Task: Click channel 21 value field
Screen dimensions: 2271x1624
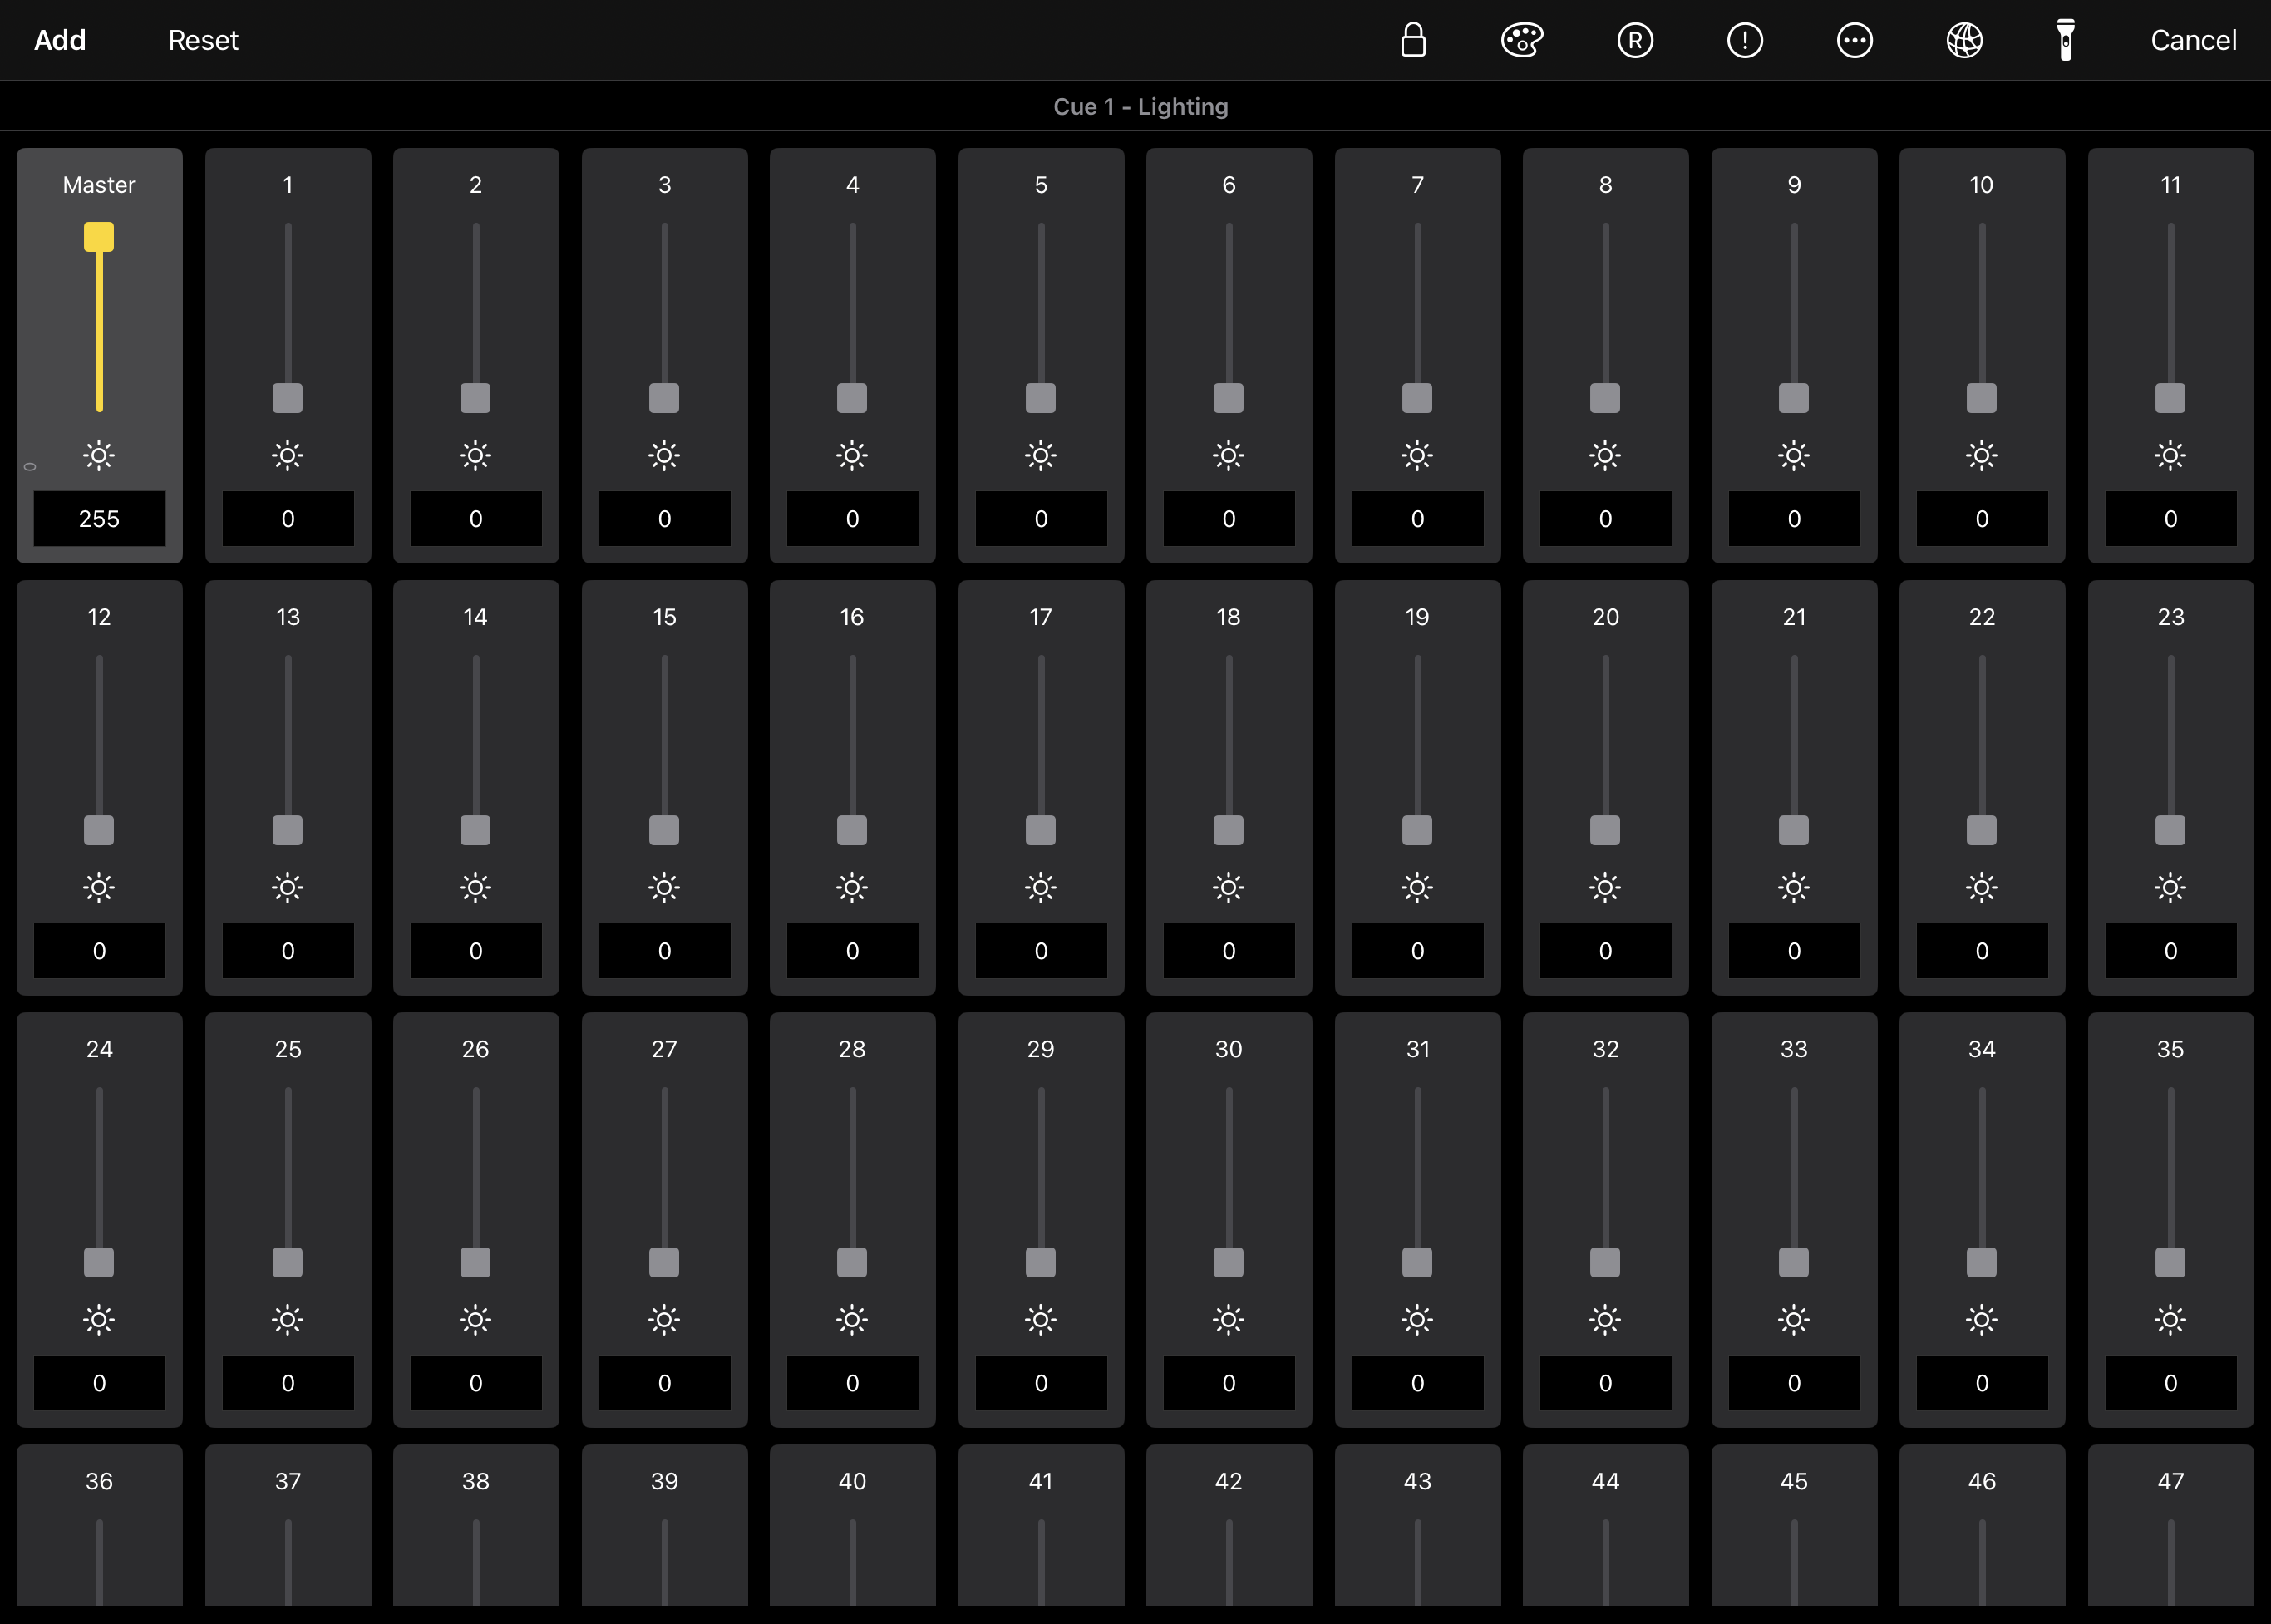Action: click(1794, 950)
